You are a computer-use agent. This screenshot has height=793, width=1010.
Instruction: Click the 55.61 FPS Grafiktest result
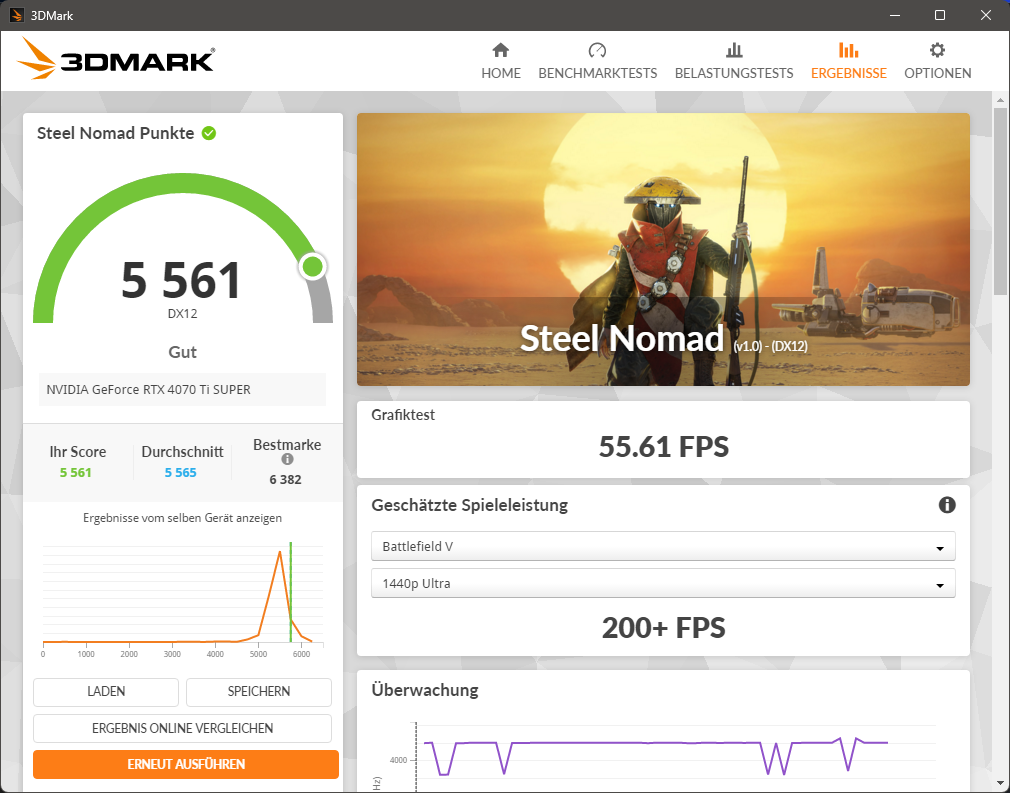click(x=663, y=446)
